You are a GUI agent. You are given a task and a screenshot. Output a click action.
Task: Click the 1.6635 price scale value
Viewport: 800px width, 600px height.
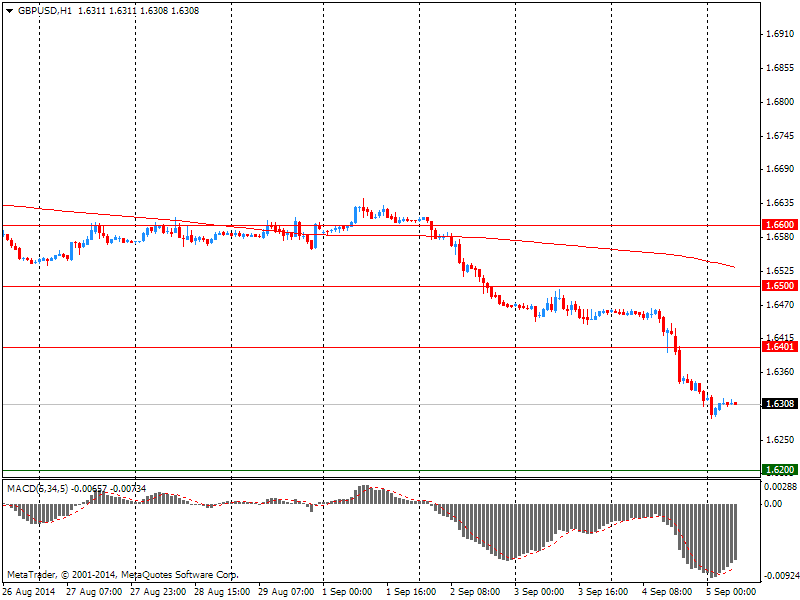pyautogui.click(x=781, y=203)
